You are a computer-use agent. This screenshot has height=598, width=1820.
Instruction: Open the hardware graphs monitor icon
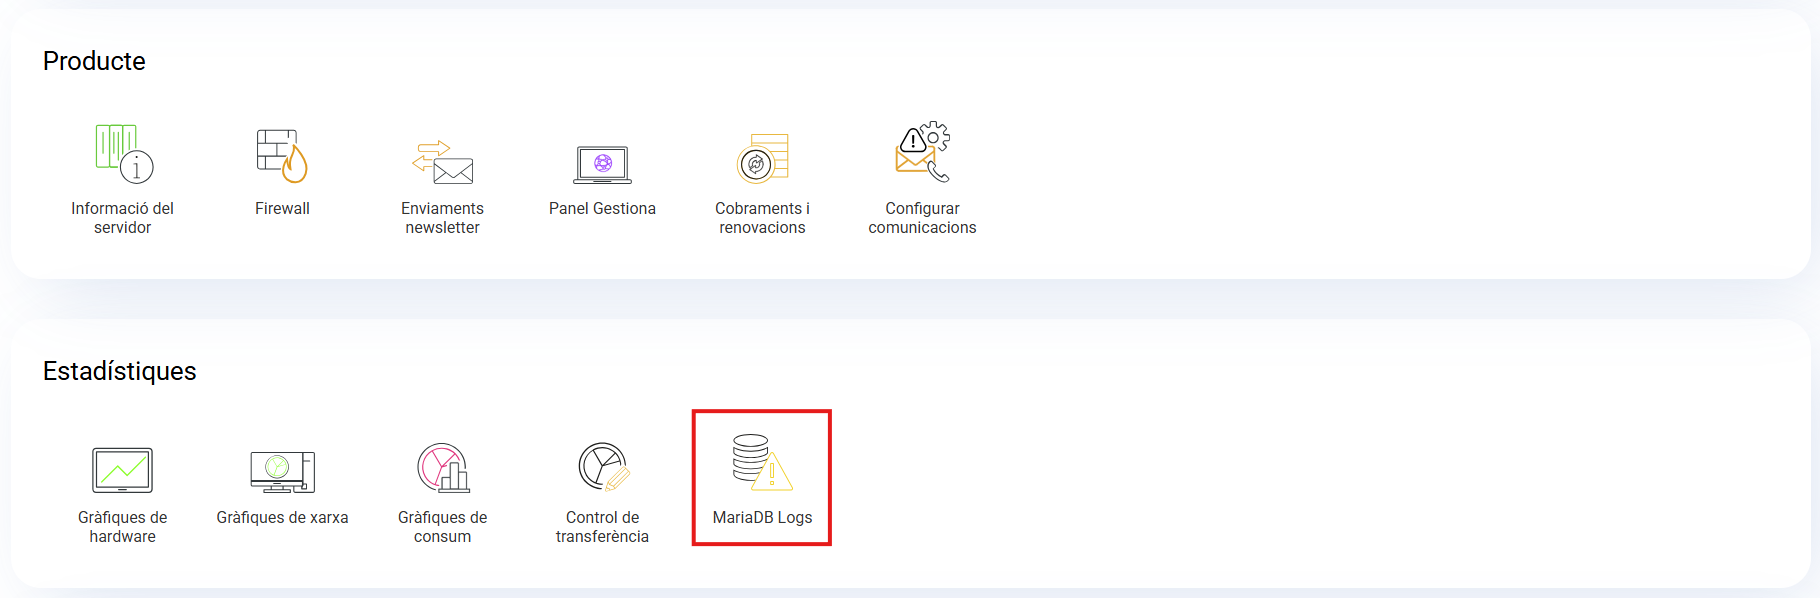pyautogui.click(x=122, y=470)
